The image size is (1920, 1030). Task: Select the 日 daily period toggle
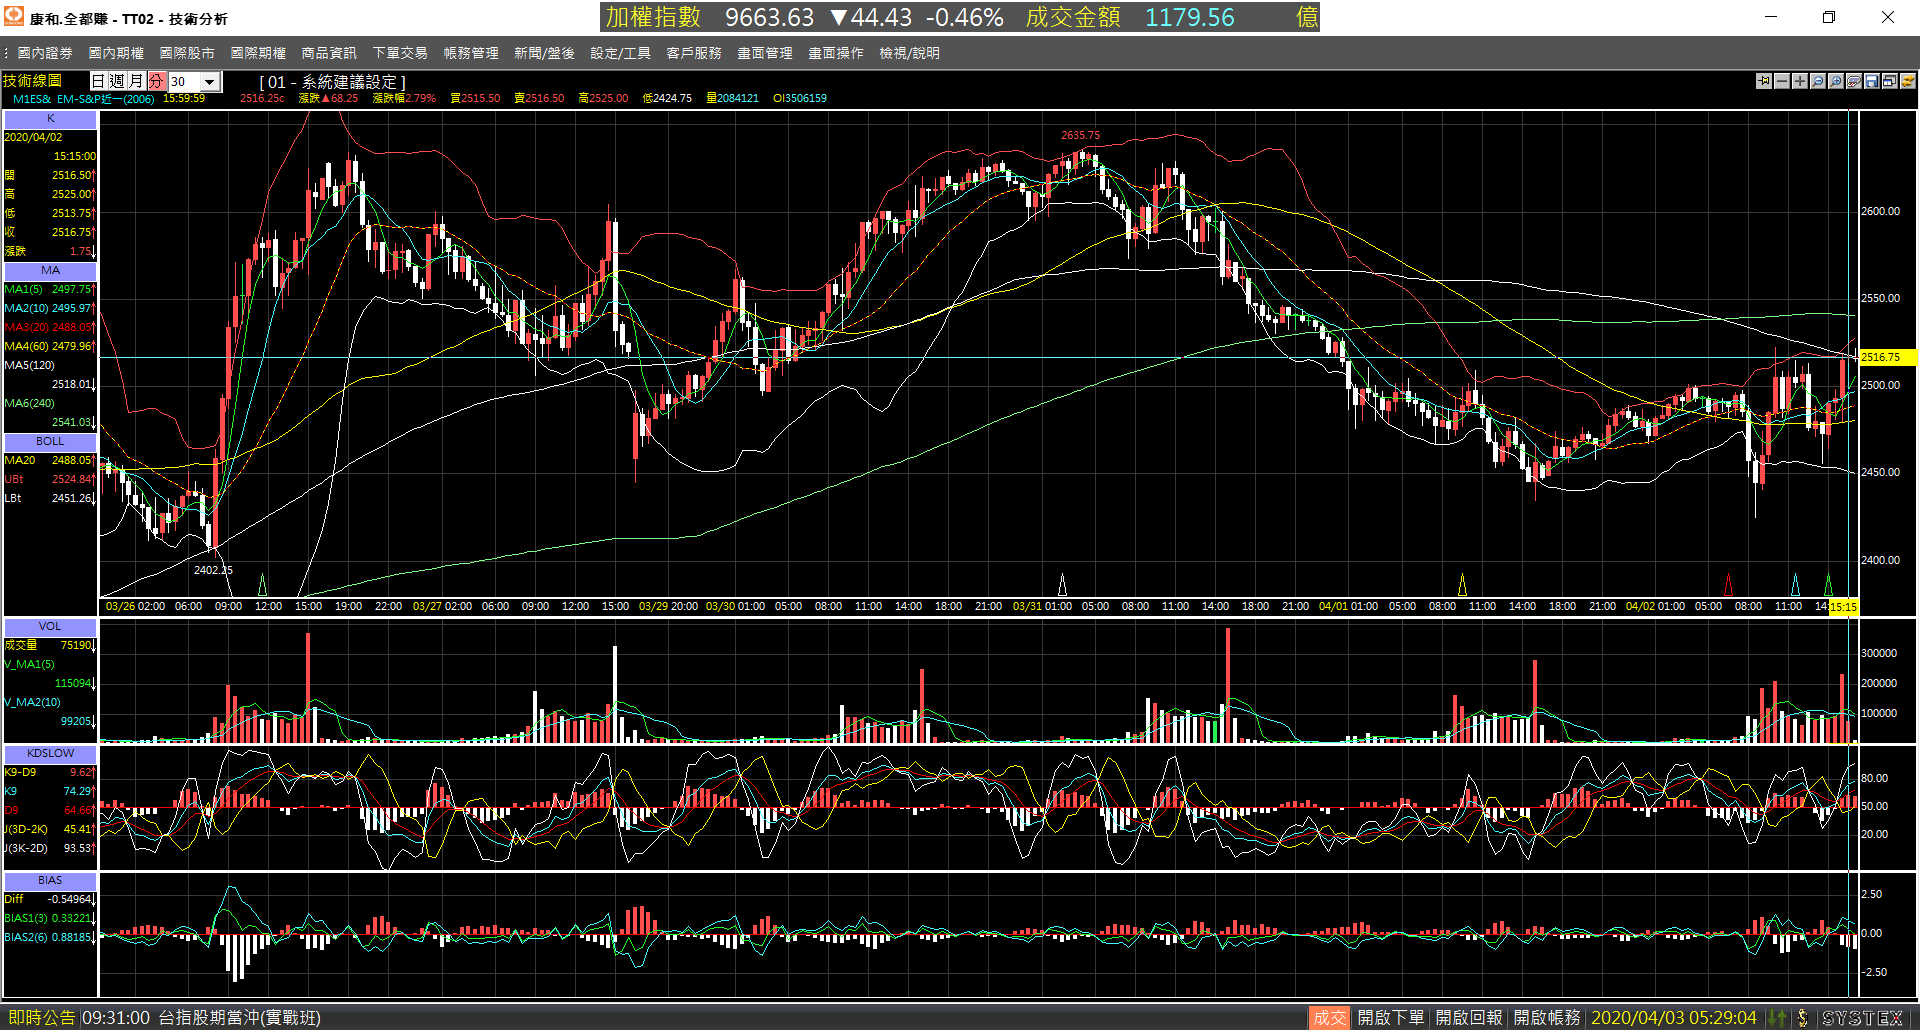99,81
